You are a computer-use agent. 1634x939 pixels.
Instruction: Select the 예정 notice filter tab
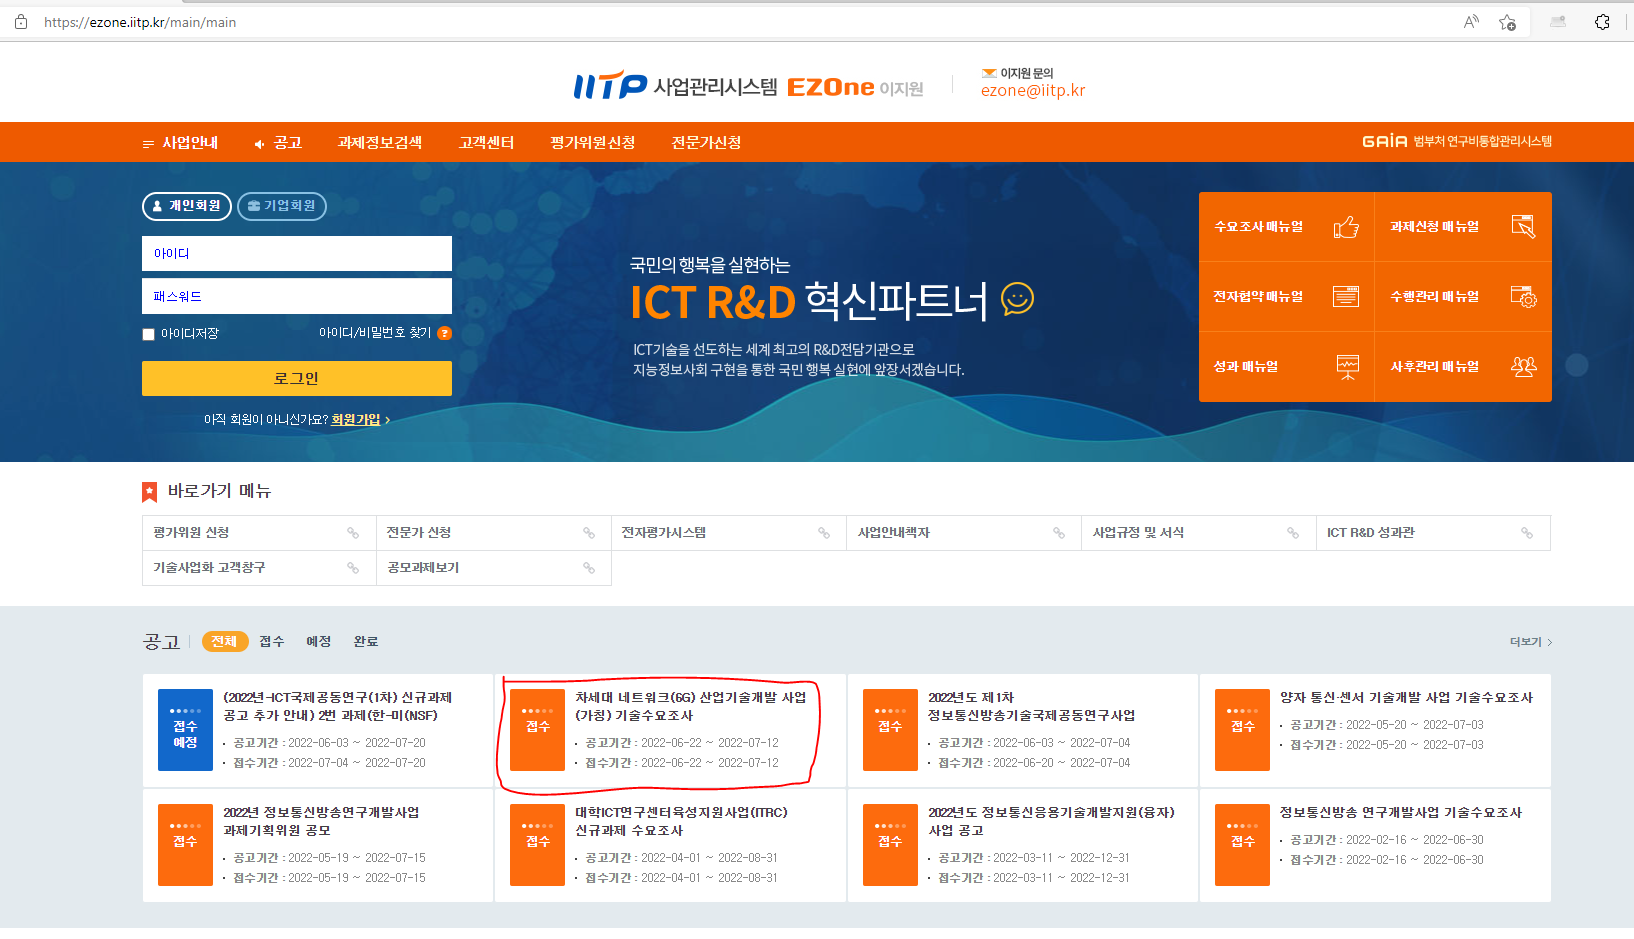(319, 642)
